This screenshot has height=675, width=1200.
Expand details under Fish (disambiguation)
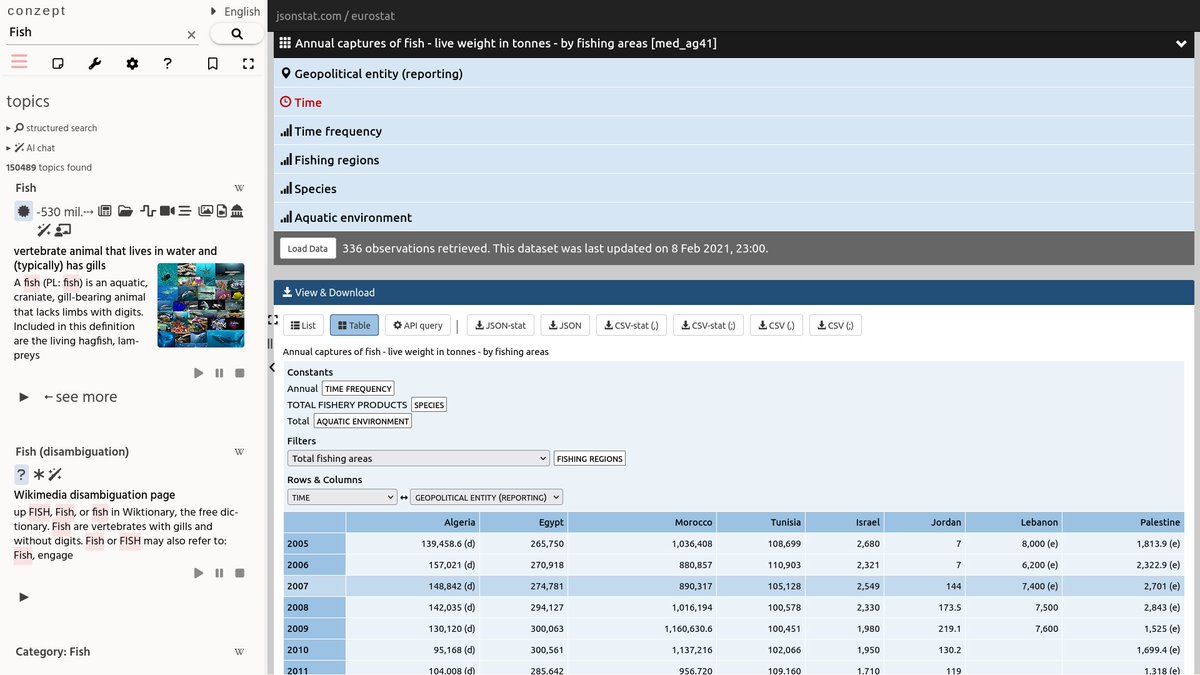coord(24,597)
